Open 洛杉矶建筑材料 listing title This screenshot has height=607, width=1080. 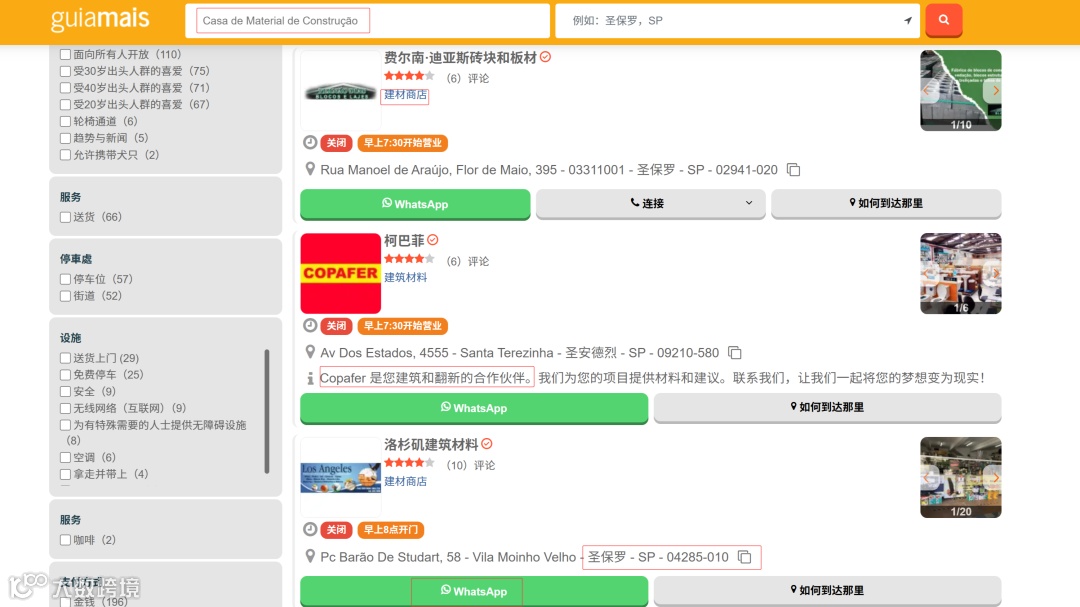[x=431, y=444]
